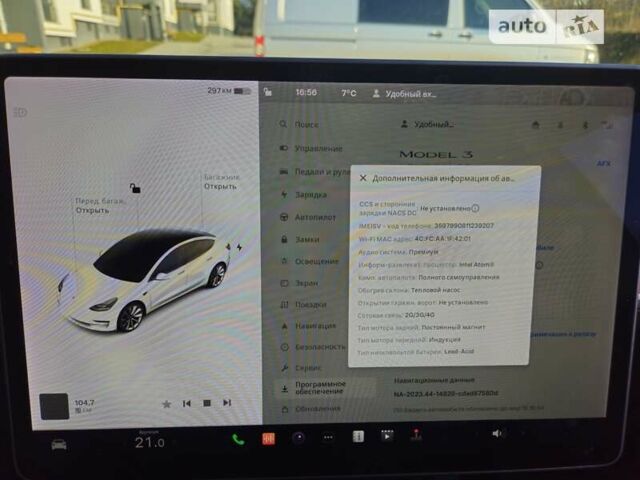Open the Безопасность safety menu
Screen dimensions: 640x480
313,347
